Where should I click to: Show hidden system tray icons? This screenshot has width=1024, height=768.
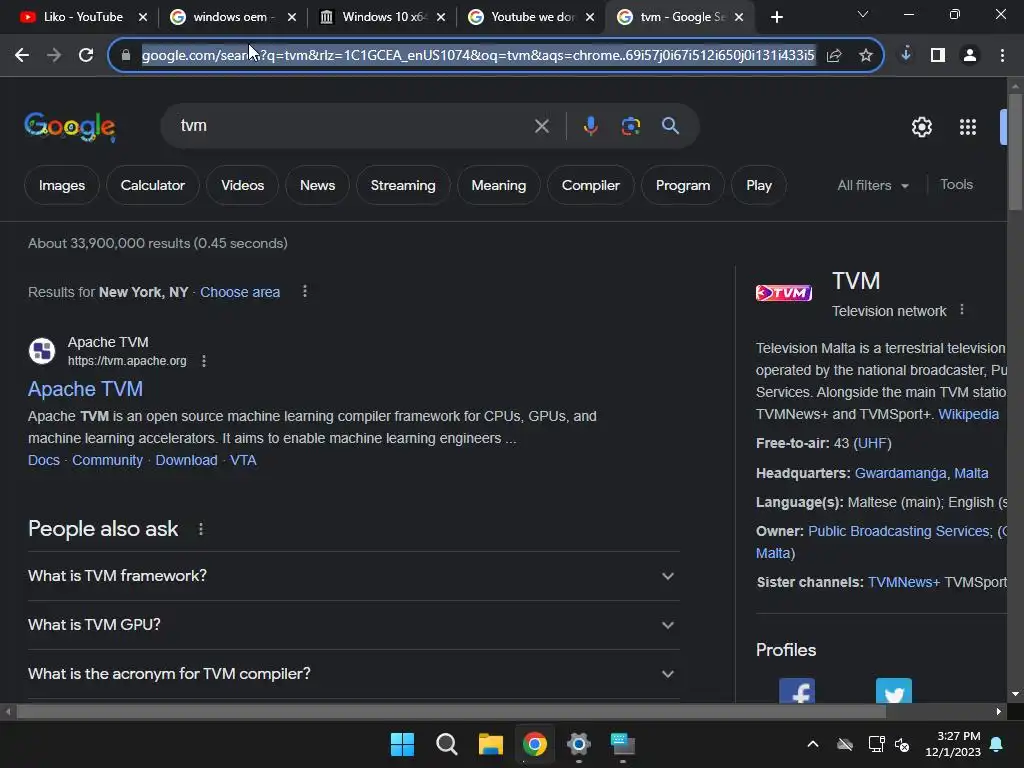812,744
